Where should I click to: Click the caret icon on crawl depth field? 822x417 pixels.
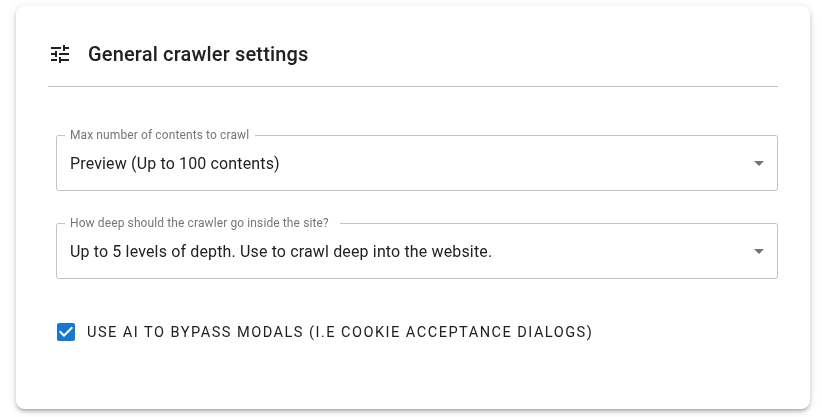coord(758,251)
